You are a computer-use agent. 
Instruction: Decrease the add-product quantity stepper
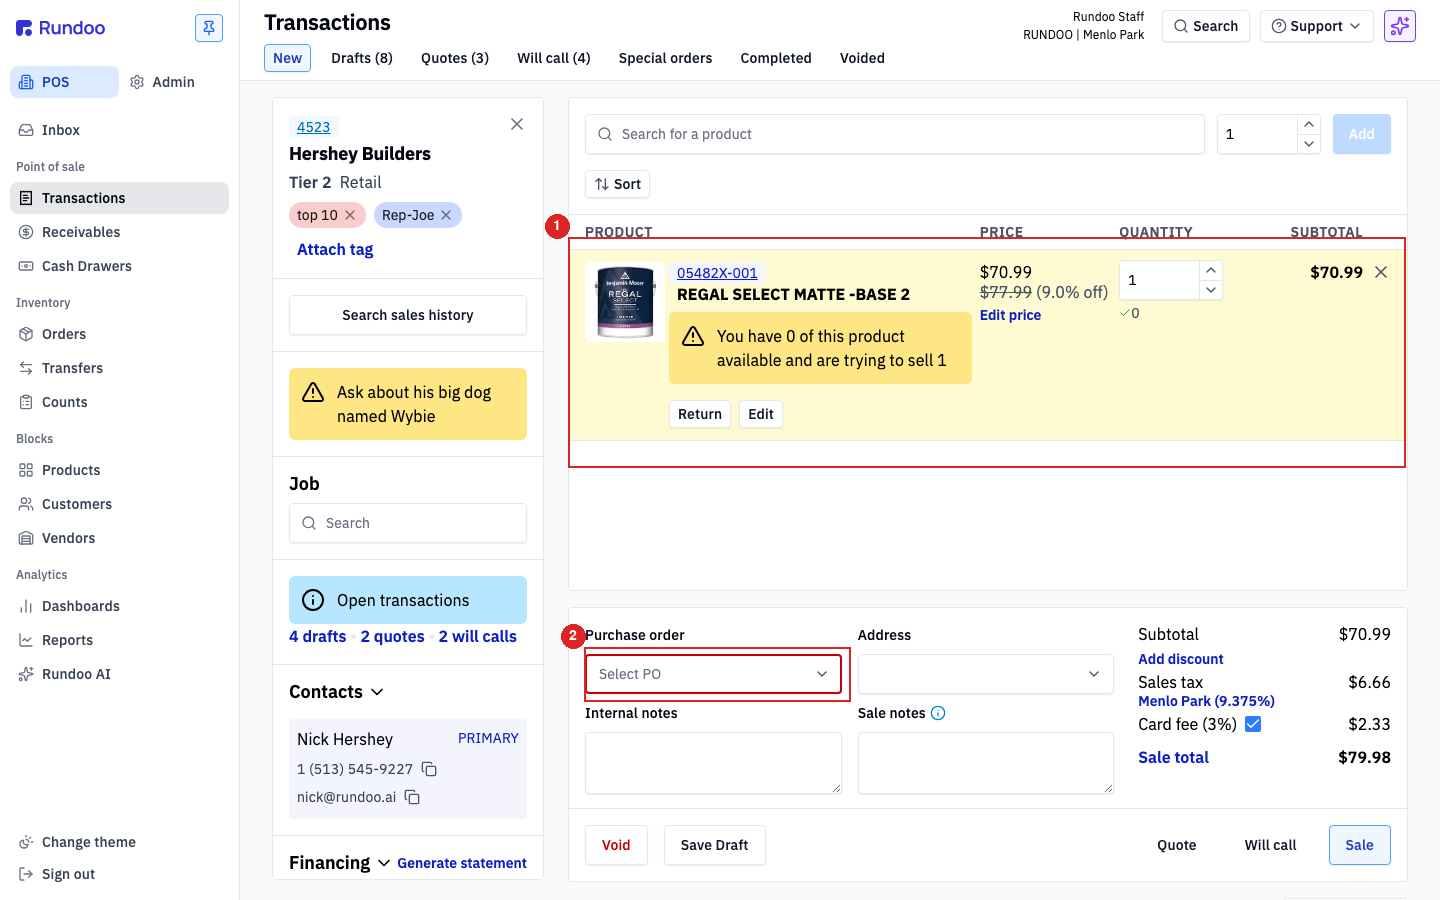pos(1309,144)
